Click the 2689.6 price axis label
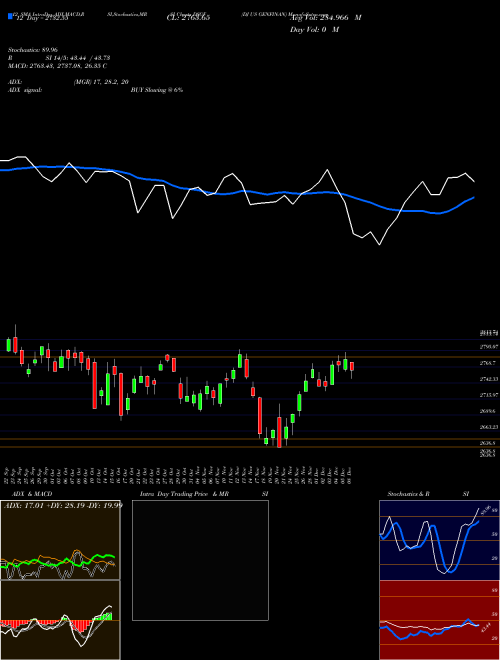 pos(489,411)
